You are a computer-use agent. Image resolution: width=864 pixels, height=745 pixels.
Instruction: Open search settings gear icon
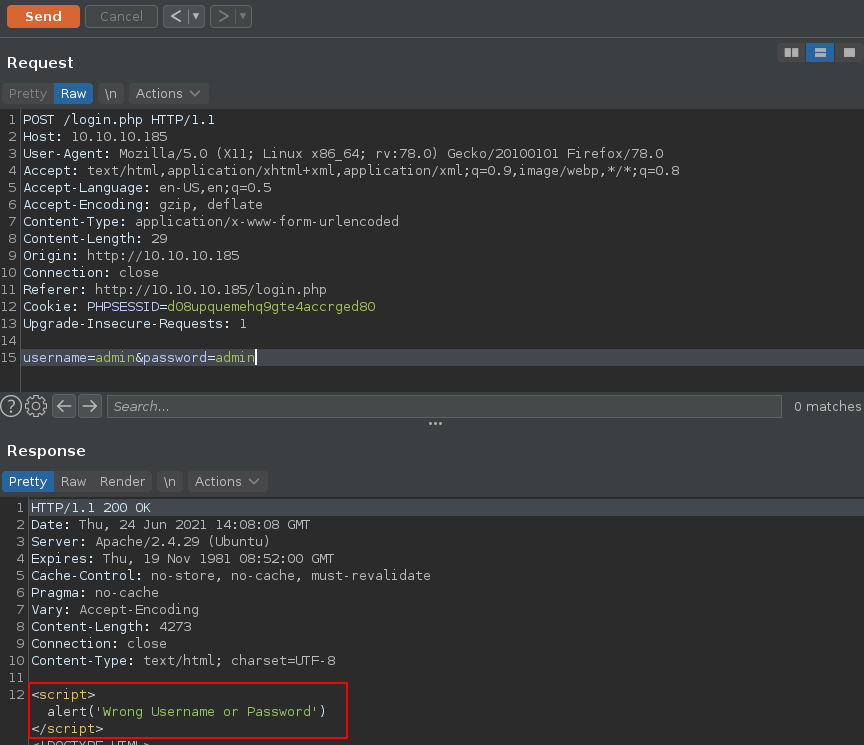pyautogui.click(x=37, y=406)
